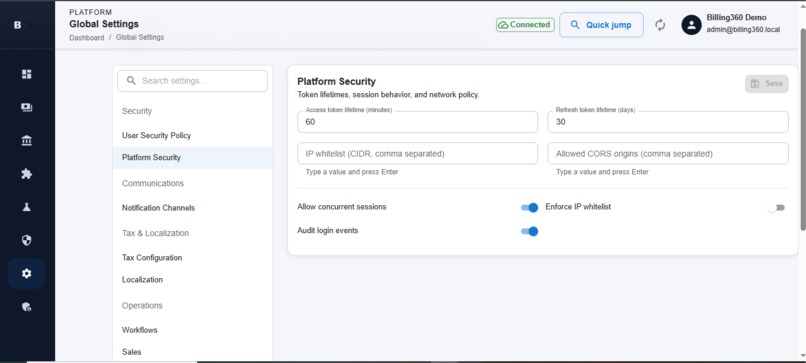Click Access token lifetime field

tap(417, 122)
